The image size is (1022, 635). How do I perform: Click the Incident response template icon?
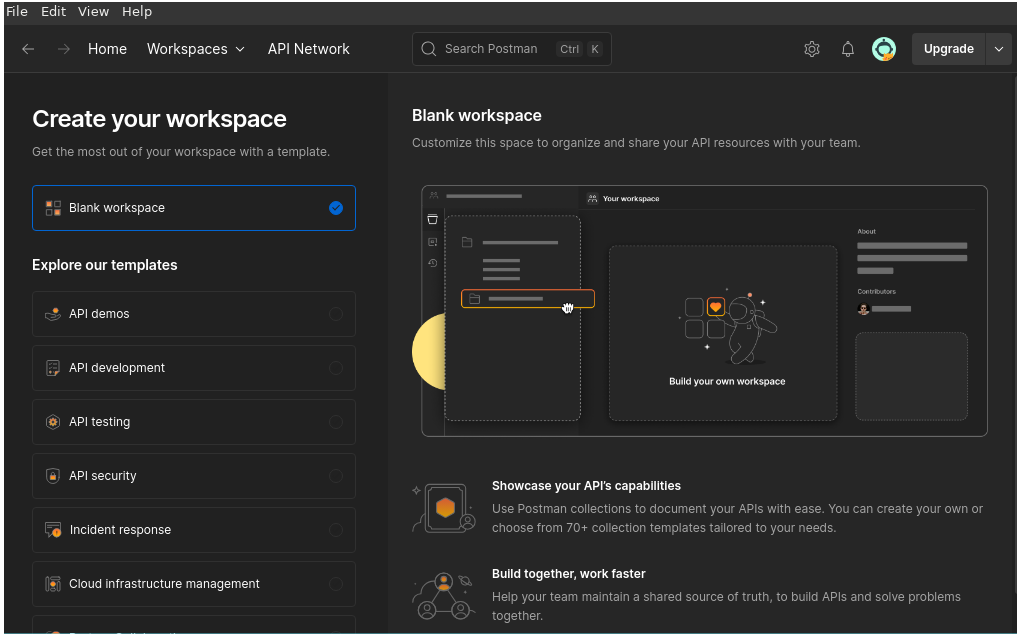(53, 530)
